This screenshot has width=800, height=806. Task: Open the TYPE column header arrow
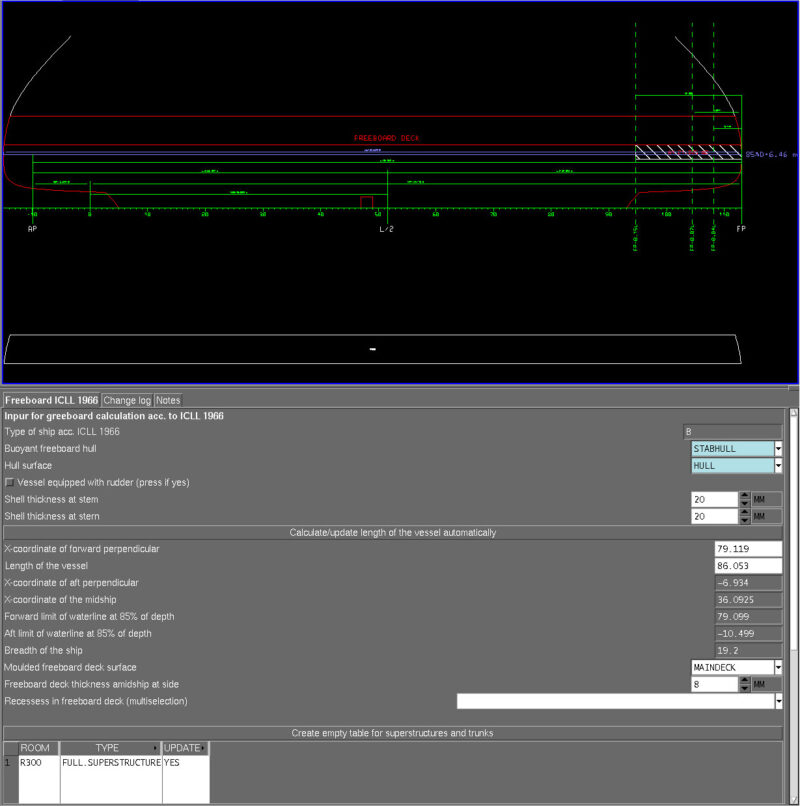coord(155,748)
